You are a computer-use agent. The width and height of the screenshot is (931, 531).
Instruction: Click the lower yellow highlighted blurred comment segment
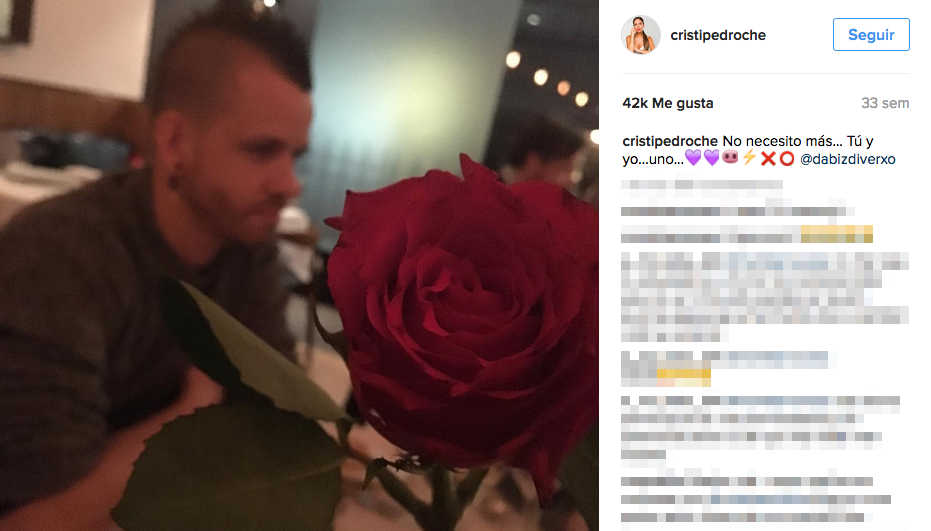[683, 378]
